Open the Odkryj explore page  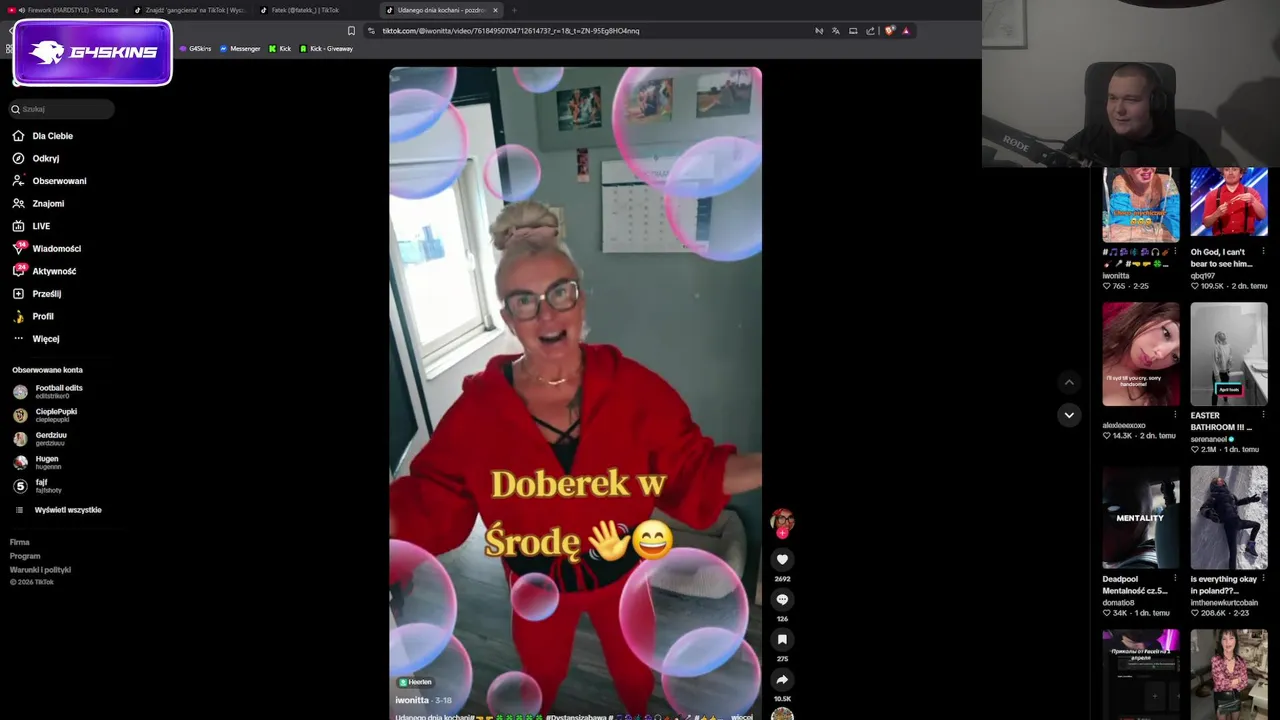[36, 158]
